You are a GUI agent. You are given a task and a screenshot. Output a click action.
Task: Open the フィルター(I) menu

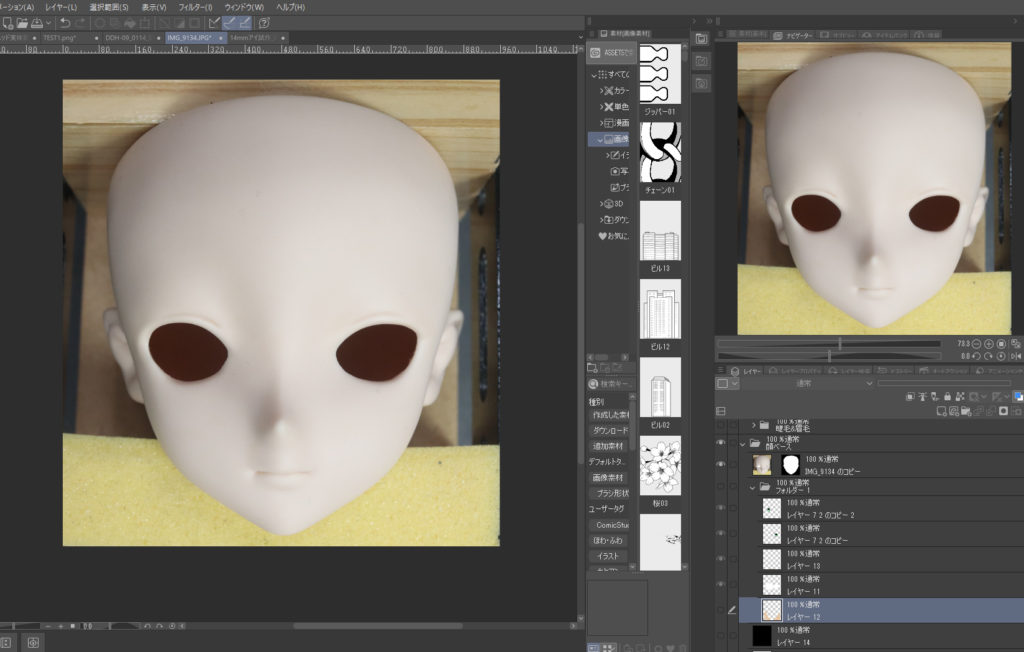click(195, 6)
